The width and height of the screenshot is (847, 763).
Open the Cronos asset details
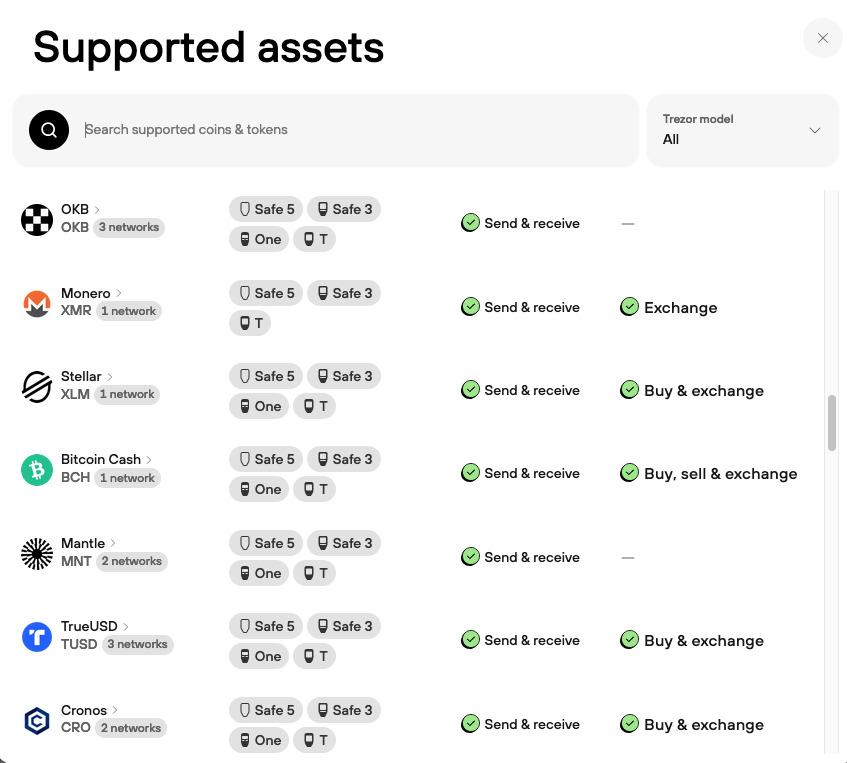[90, 710]
